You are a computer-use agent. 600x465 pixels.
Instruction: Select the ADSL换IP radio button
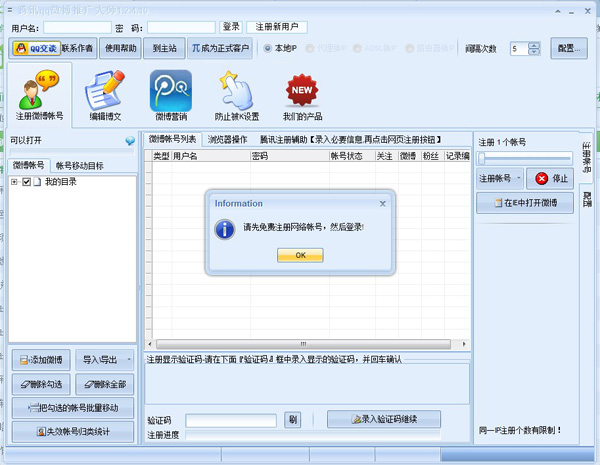tap(357, 48)
